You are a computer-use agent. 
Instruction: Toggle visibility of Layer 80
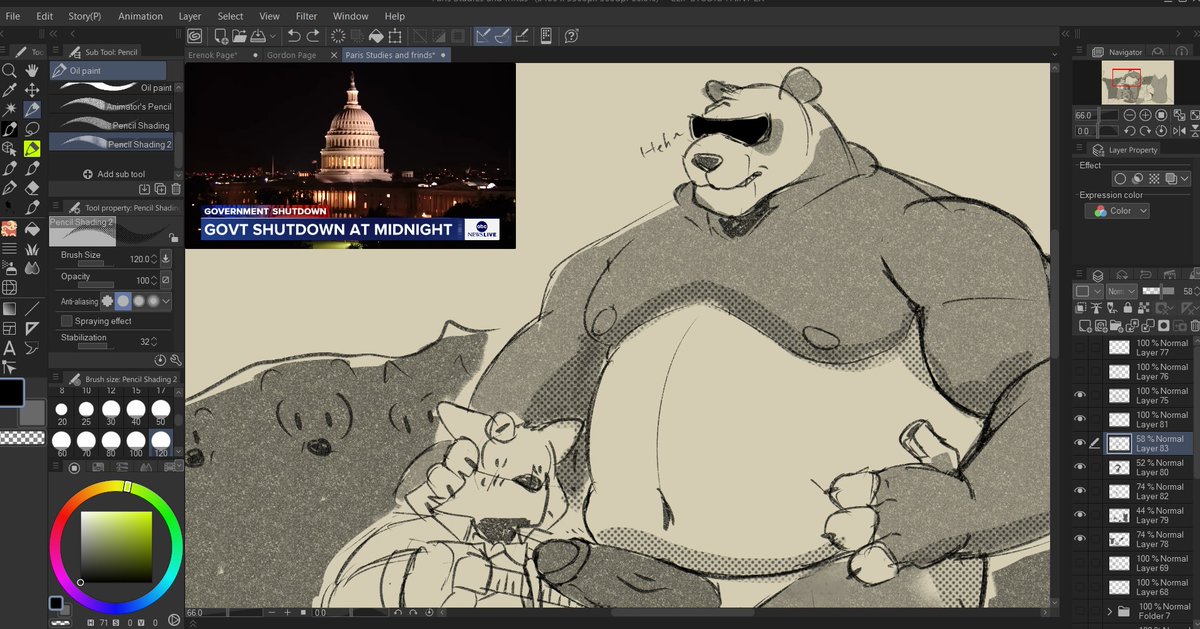pos(1080,467)
